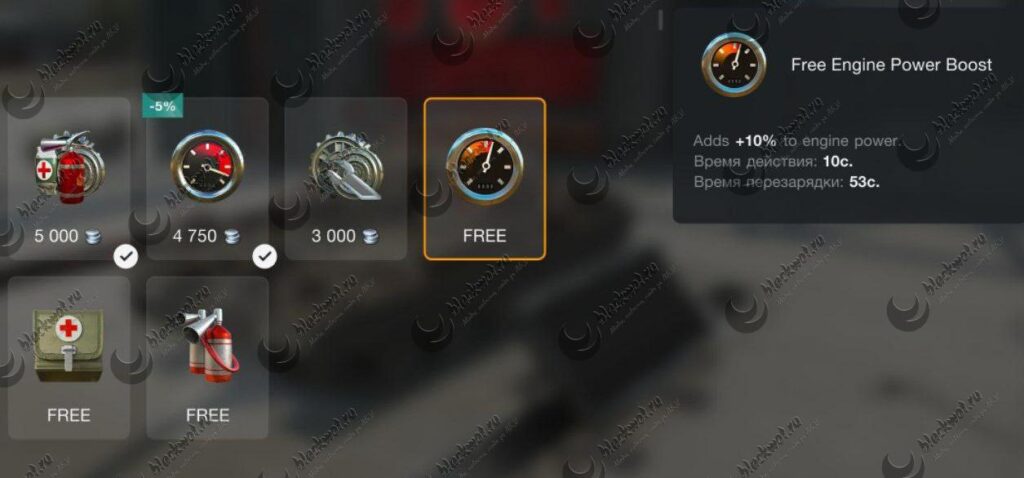Click the consumables list scrollbar
This screenshot has width=1024, height=478.
pos(660,20)
